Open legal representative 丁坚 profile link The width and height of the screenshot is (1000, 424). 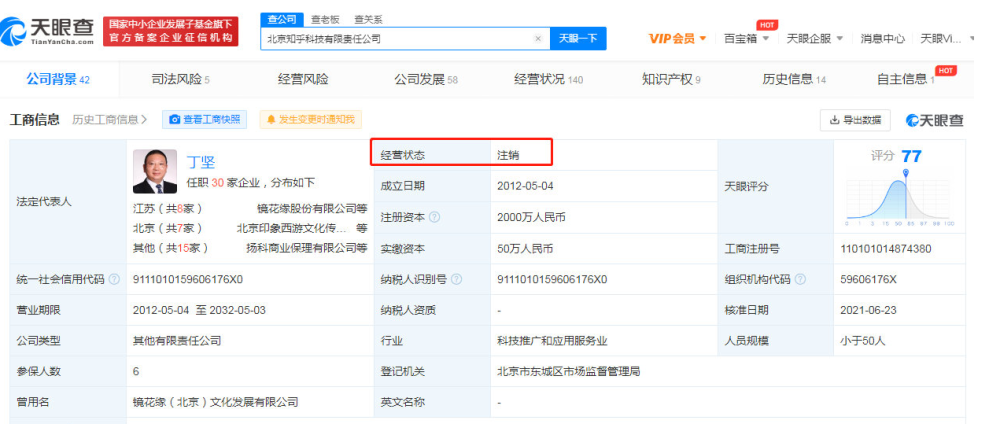(x=200, y=161)
